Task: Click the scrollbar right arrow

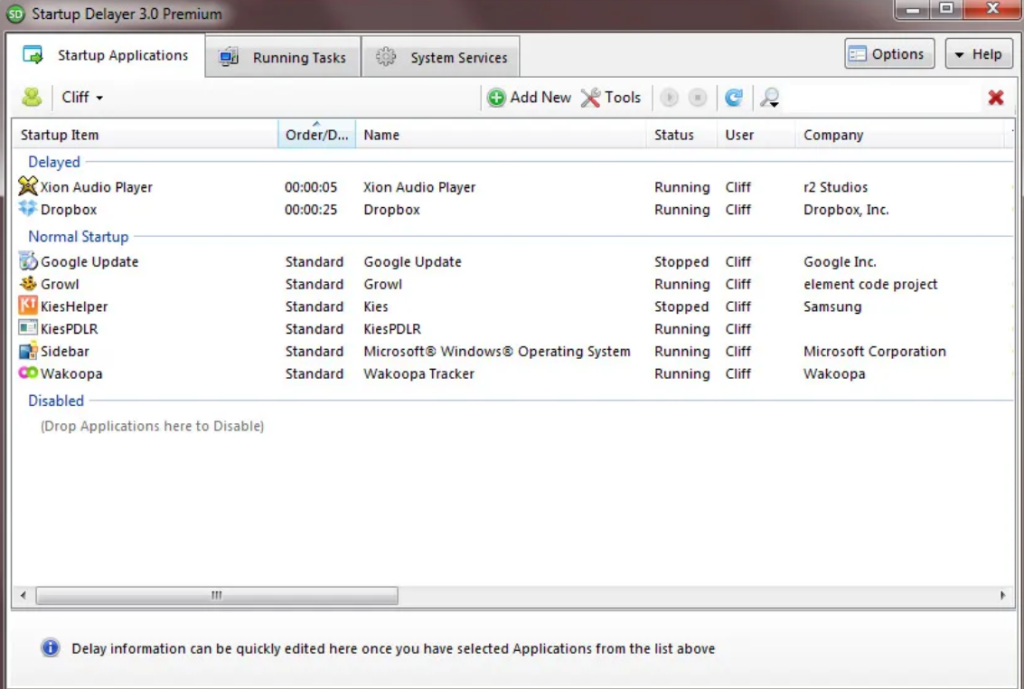Action: 1003,595
